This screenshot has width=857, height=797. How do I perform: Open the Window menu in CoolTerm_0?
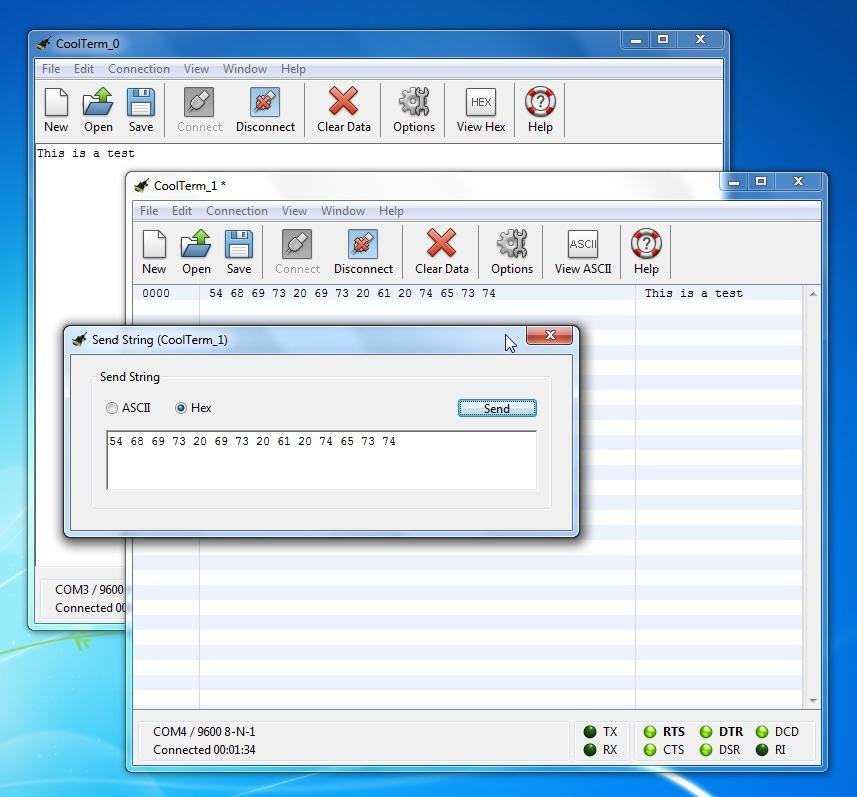tap(244, 69)
